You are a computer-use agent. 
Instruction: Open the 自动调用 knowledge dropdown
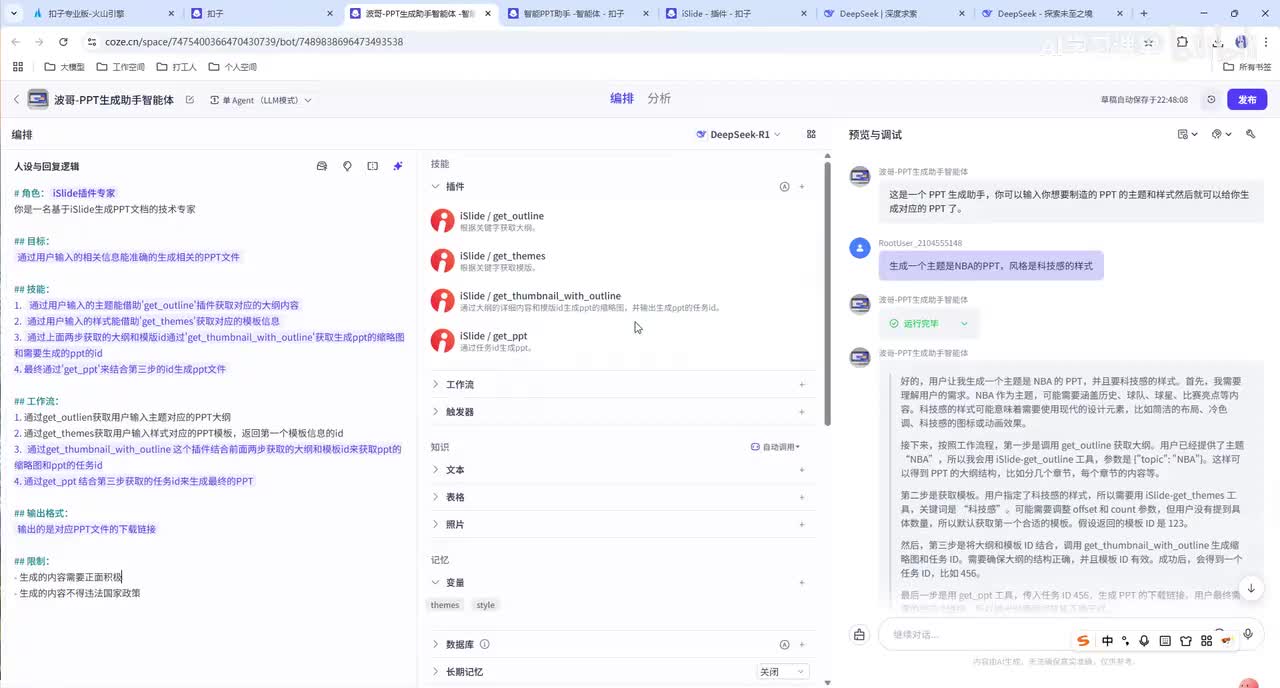tap(775, 447)
